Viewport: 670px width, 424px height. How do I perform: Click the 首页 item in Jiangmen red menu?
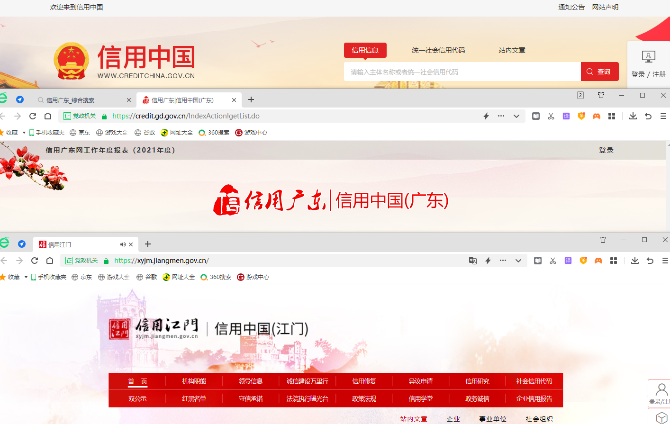point(138,381)
